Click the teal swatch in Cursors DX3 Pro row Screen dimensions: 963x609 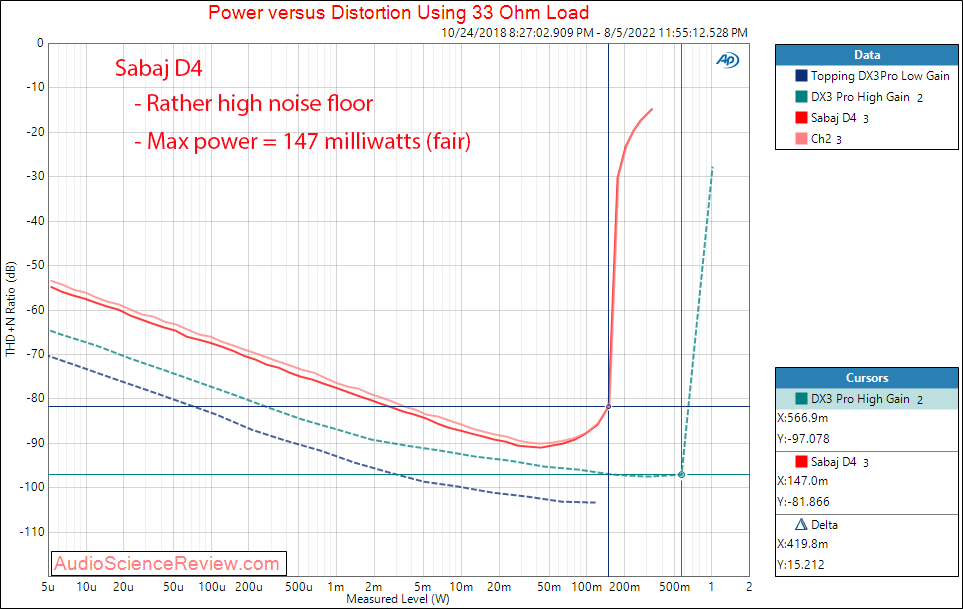801,398
